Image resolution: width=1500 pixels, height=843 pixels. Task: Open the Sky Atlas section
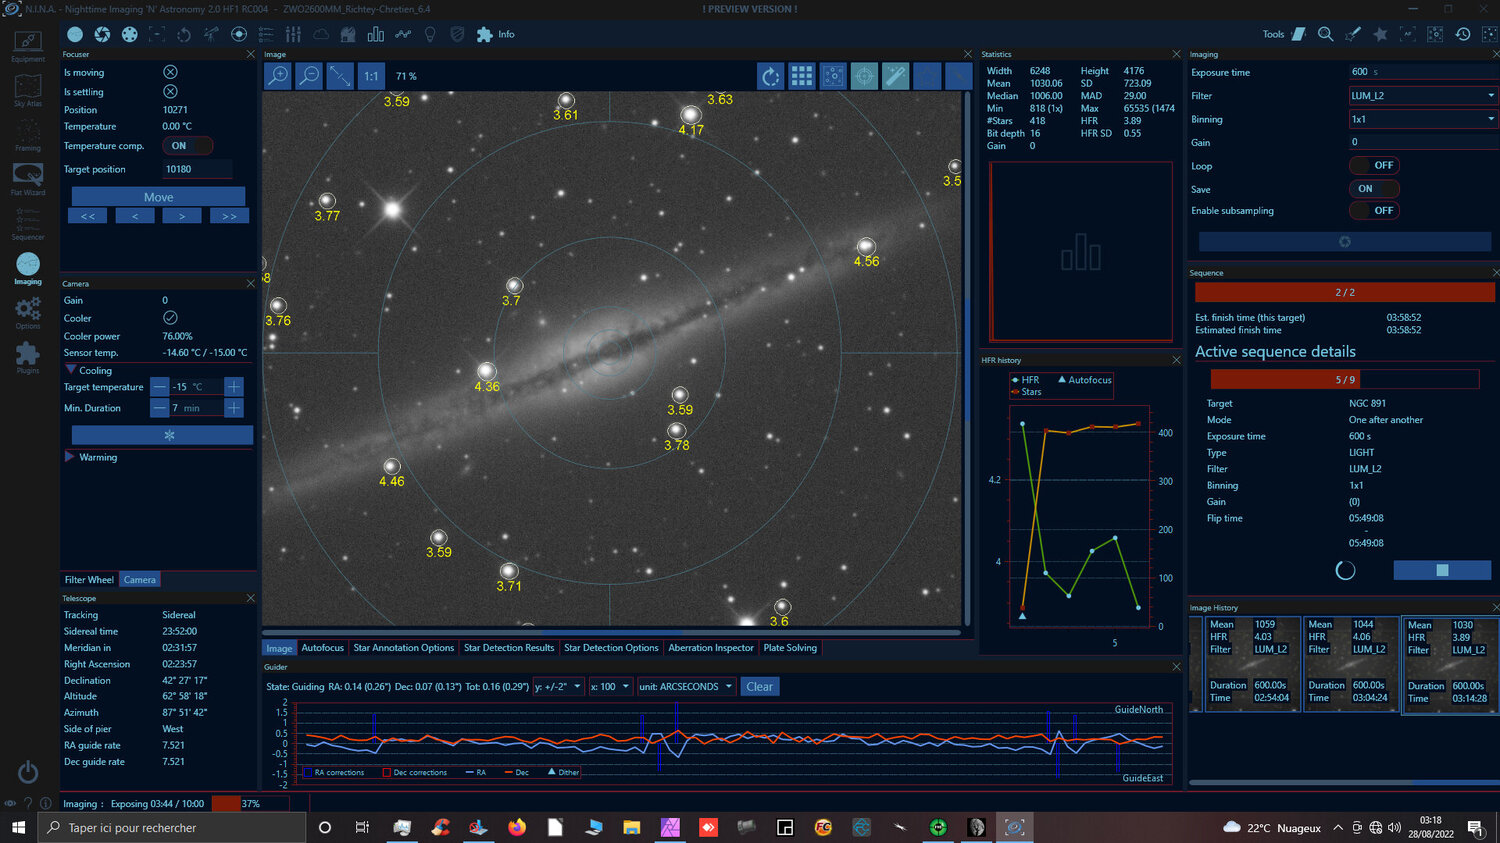(28, 90)
